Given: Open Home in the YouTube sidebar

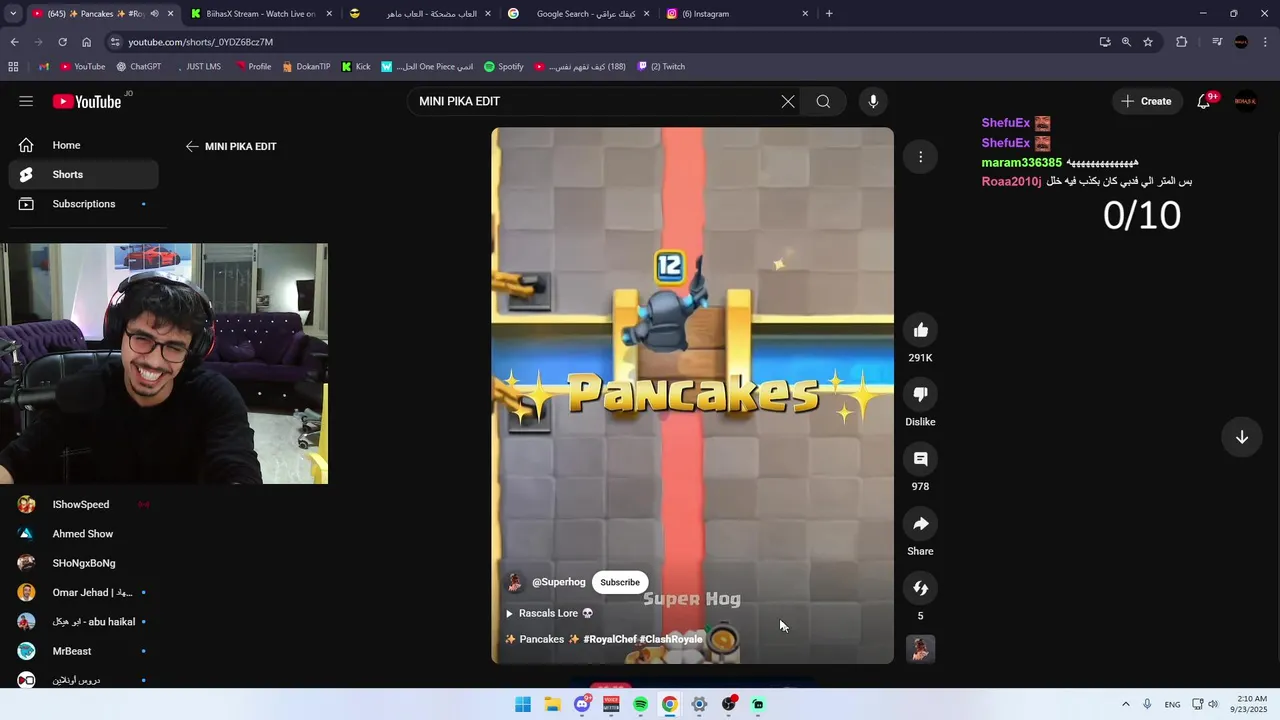Looking at the screenshot, I should click(x=84, y=145).
